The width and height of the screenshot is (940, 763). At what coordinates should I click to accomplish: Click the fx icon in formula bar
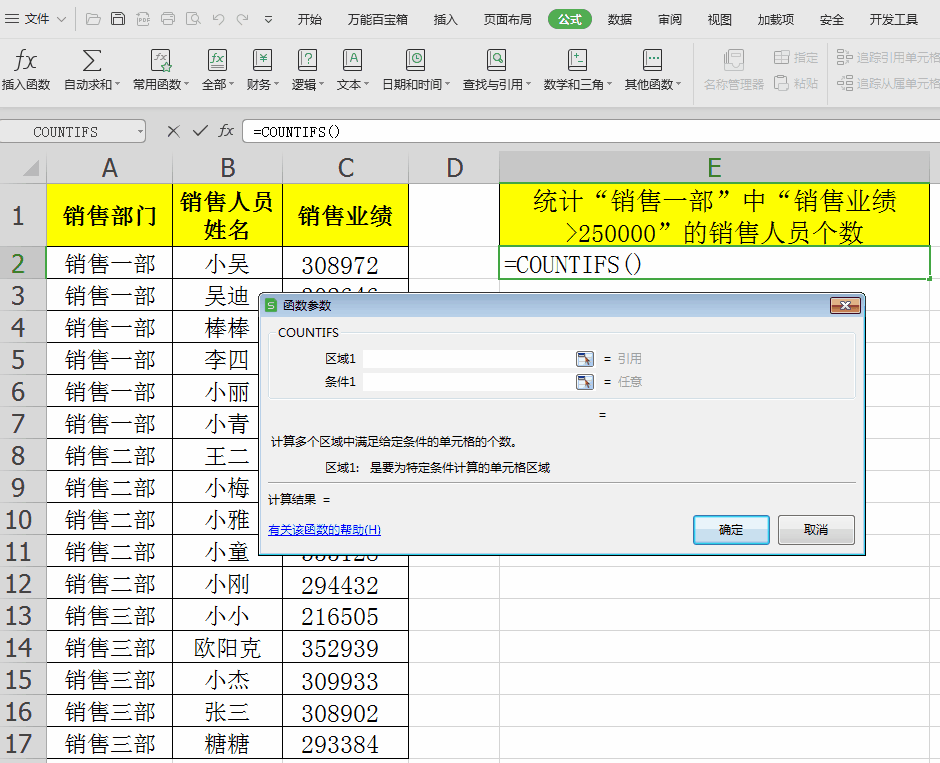pos(226,131)
